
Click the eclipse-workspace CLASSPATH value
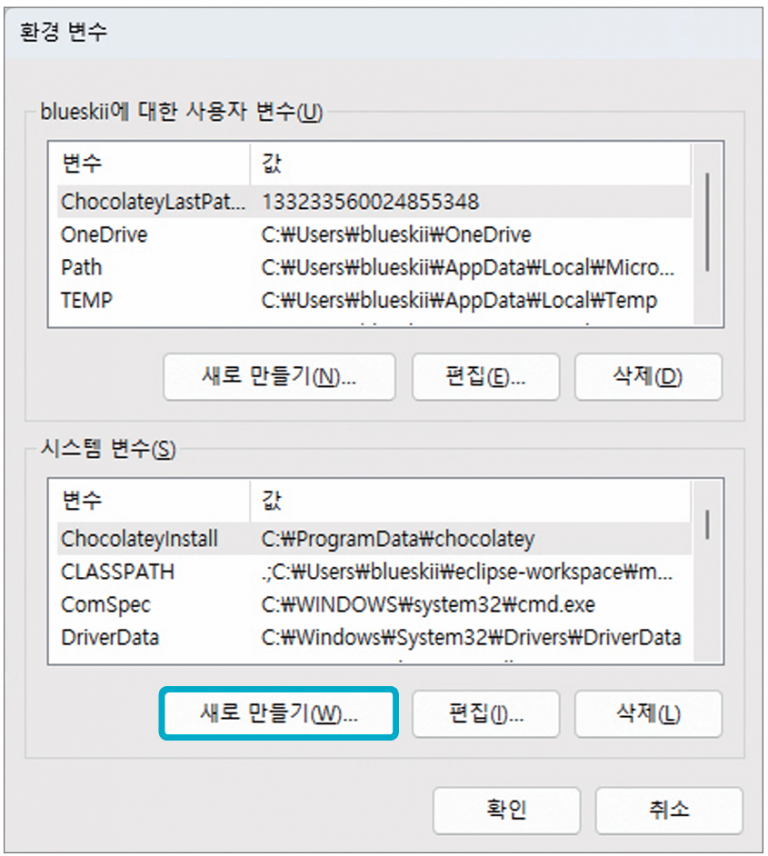(467, 572)
